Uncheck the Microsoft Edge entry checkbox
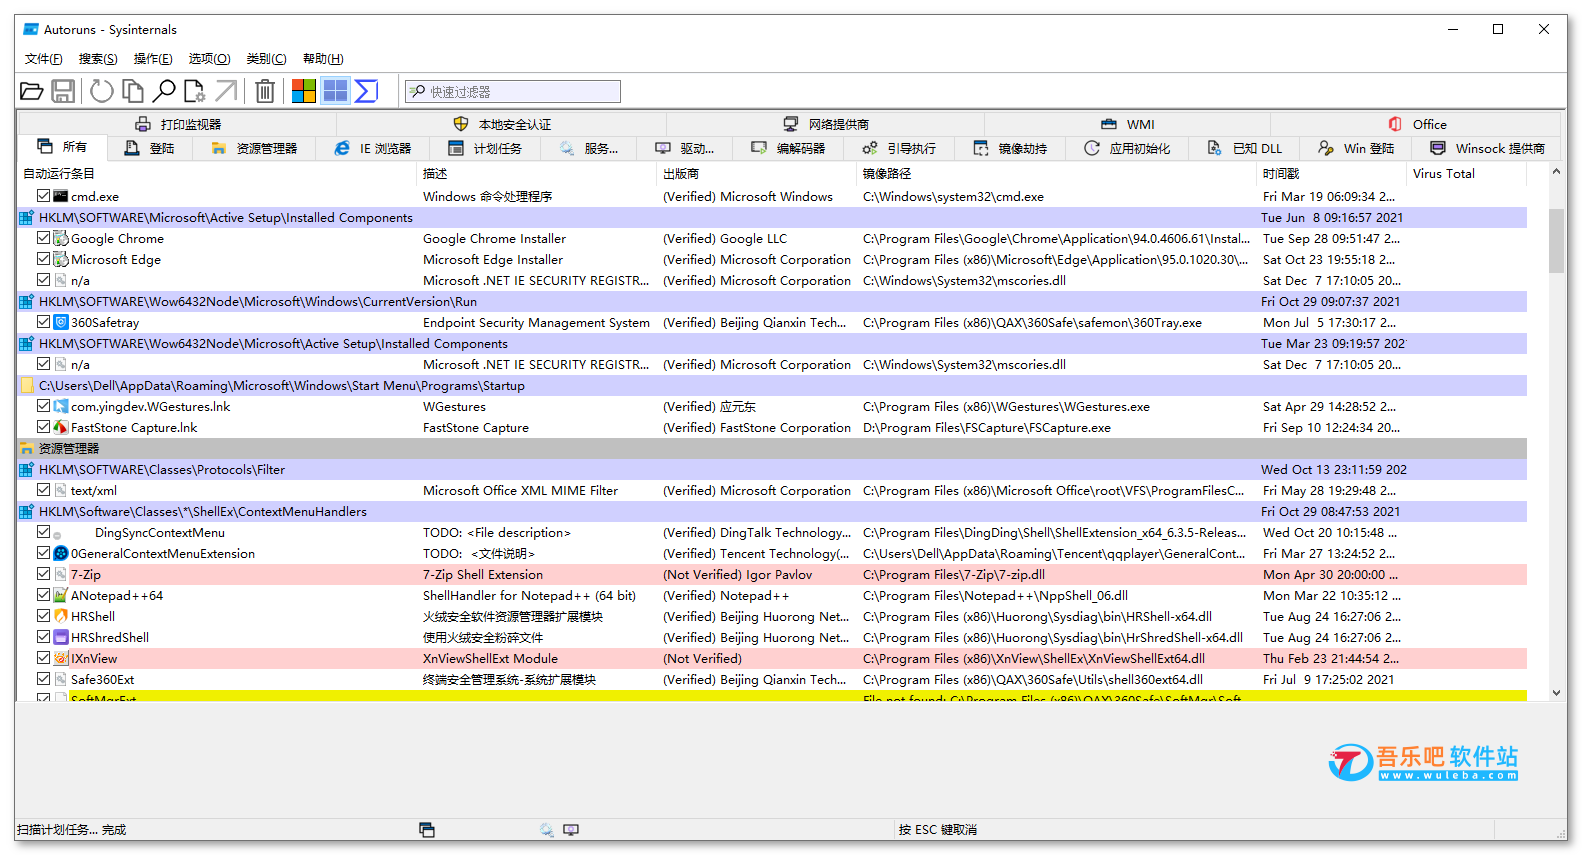The height and width of the screenshot is (855, 1582). point(43,259)
